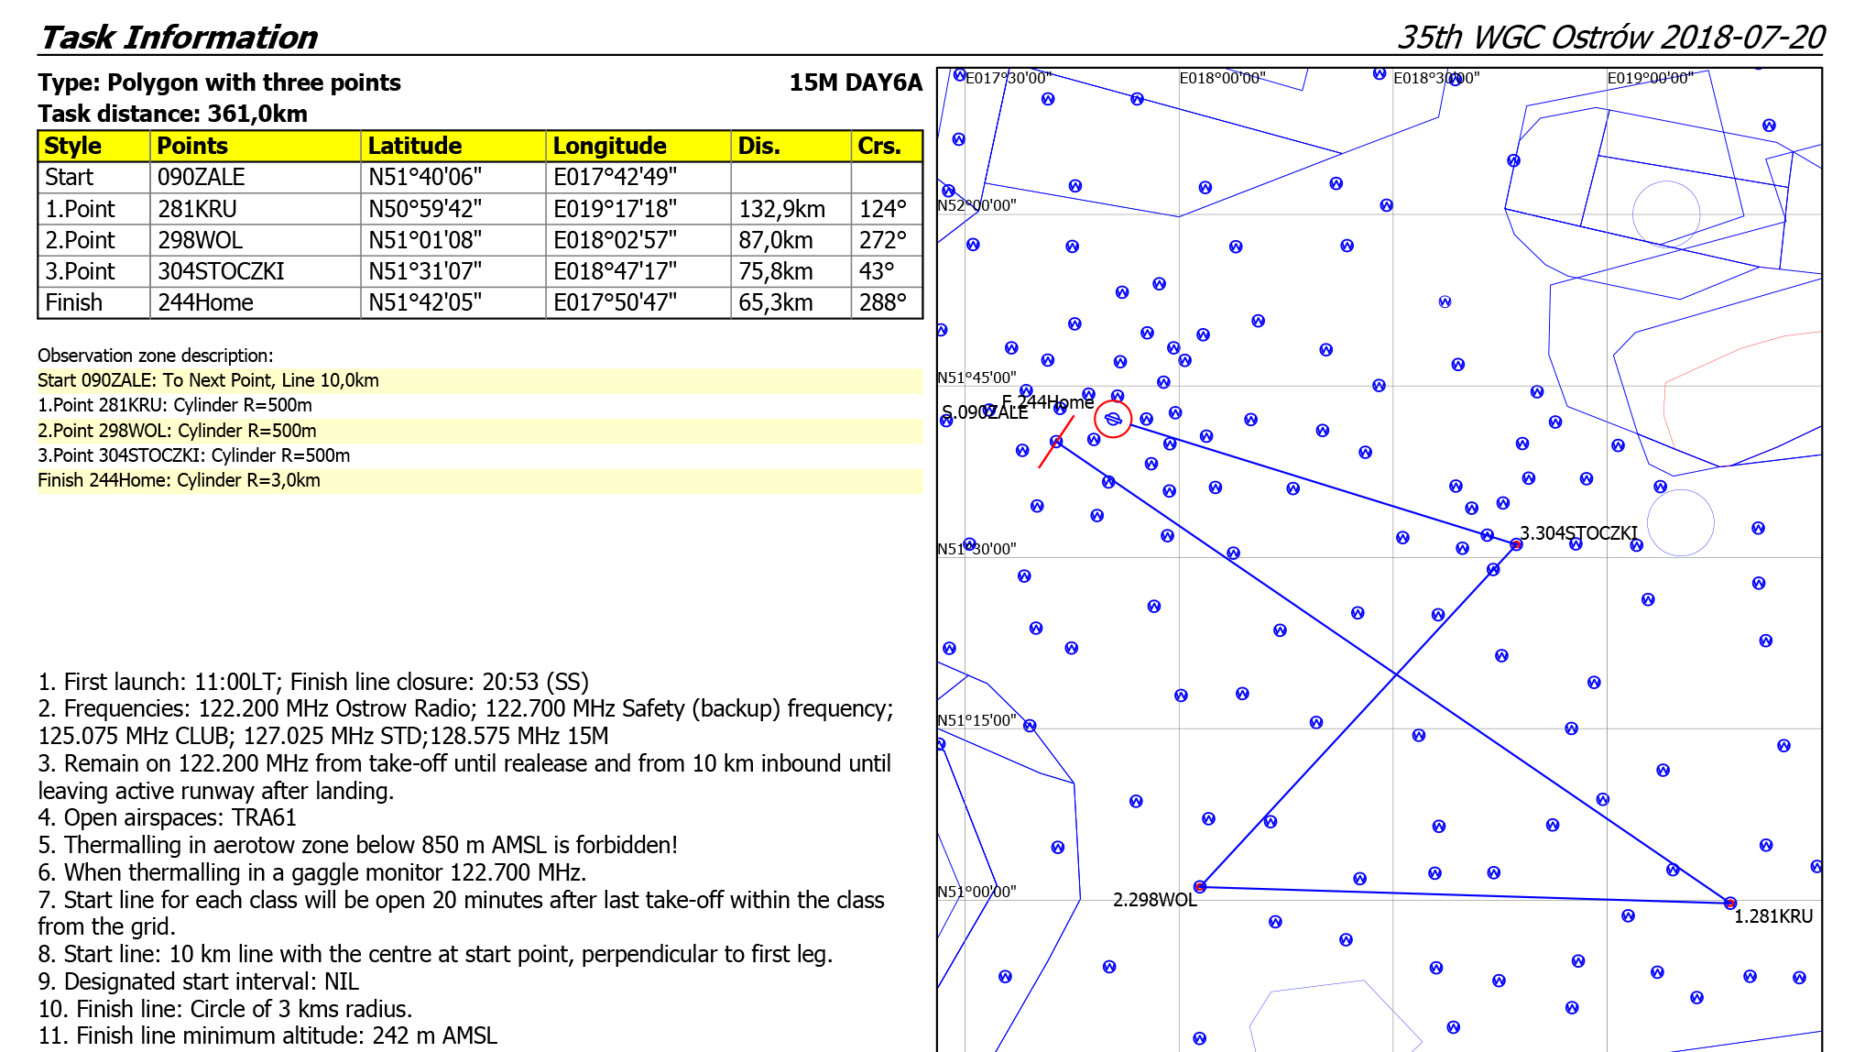
Task: Click the 3.304STOCZKI turnpoint marker on map
Action: click(x=1517, y=545)
